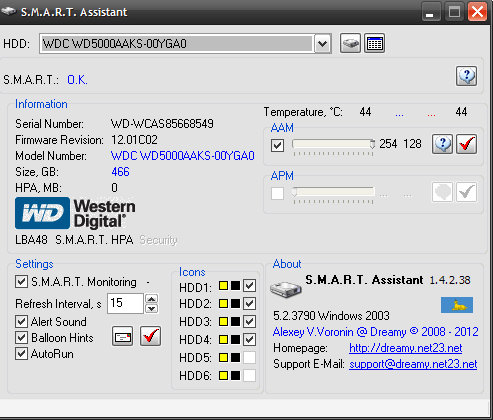Disable Balloon Hints checkbox
This screenshot has height=420, width=493.
[21, 338]
